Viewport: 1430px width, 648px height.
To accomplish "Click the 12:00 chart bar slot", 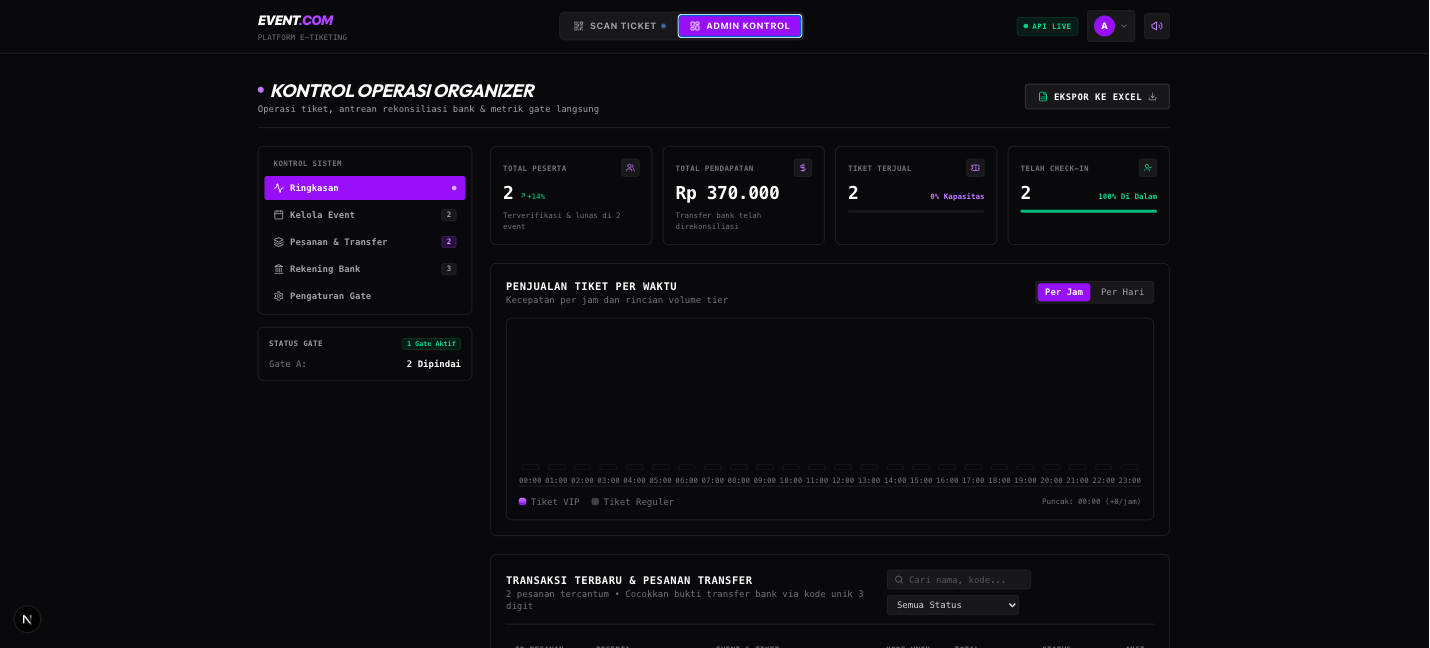I will [x=843, y=467].
